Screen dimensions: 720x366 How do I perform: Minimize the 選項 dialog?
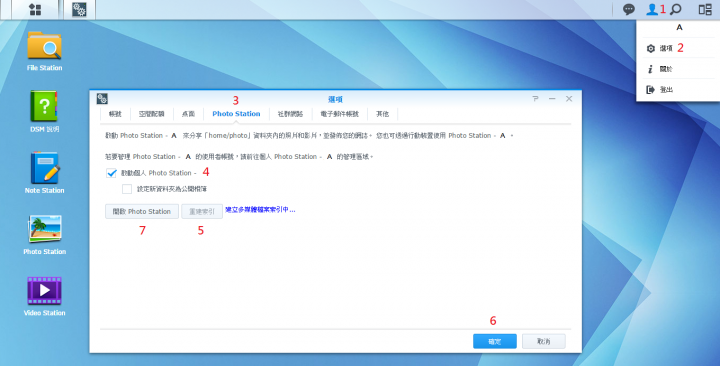pos(552,99)
